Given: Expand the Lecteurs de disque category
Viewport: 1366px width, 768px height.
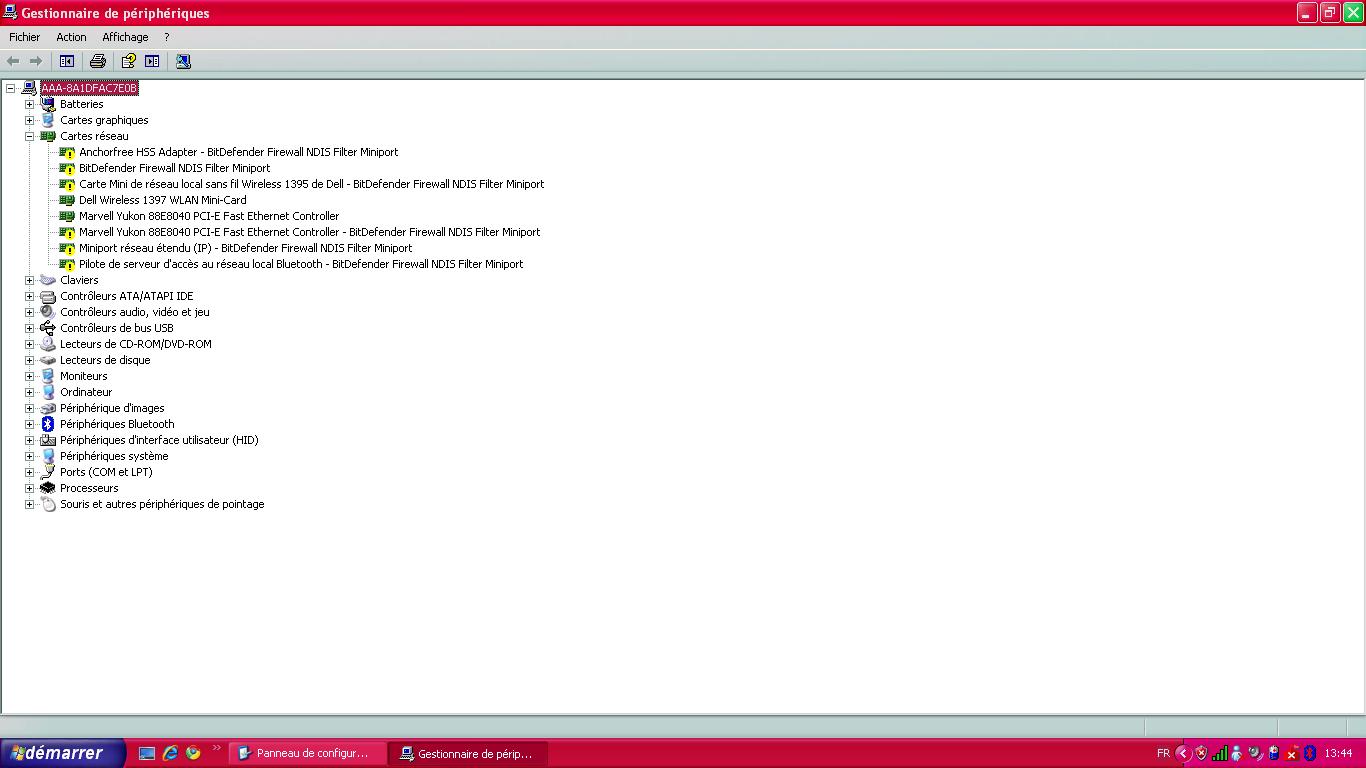Looking at the screenshot, I should tap(29, 360).
